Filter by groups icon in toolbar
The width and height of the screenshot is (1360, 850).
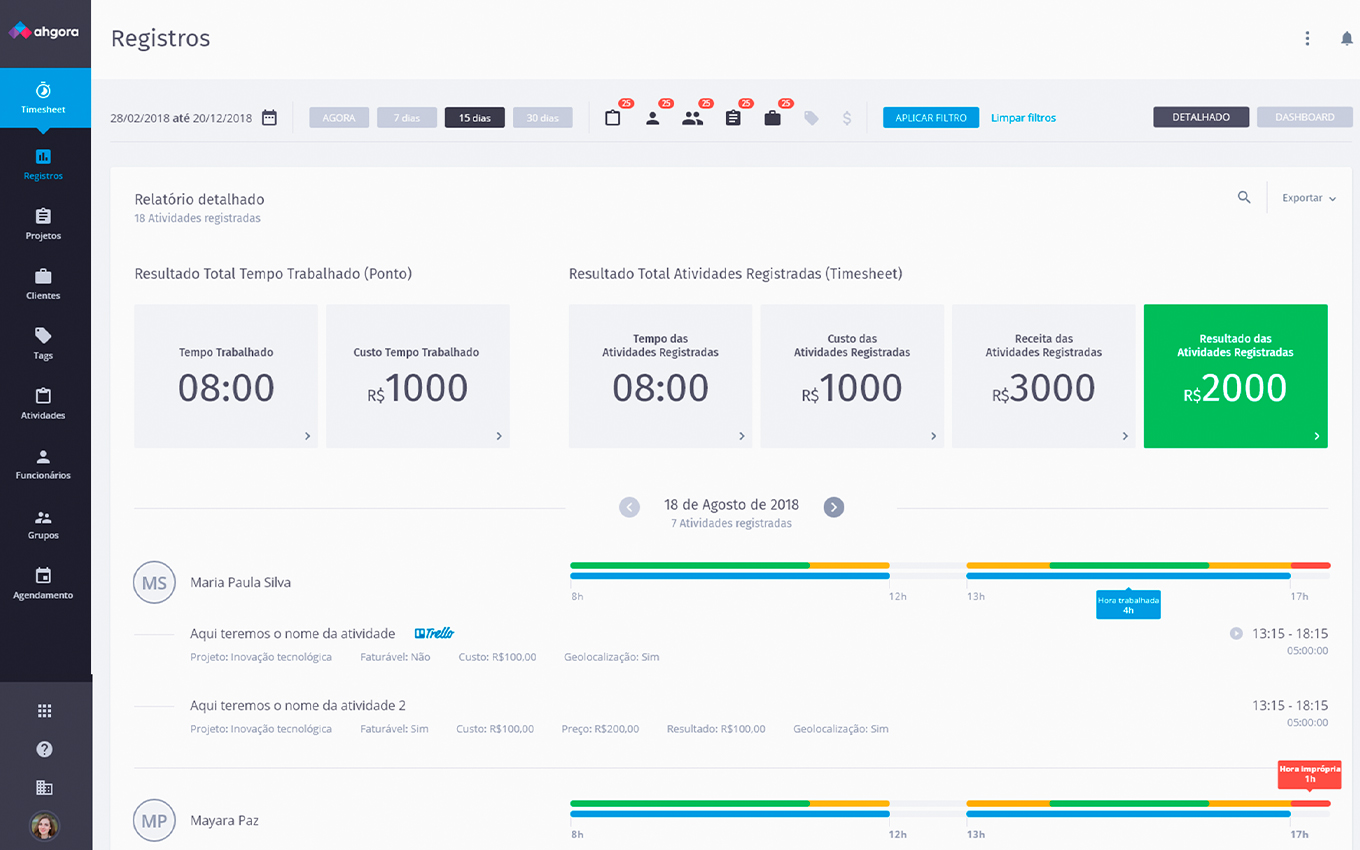pyautogui.click(x=692, y=118)
